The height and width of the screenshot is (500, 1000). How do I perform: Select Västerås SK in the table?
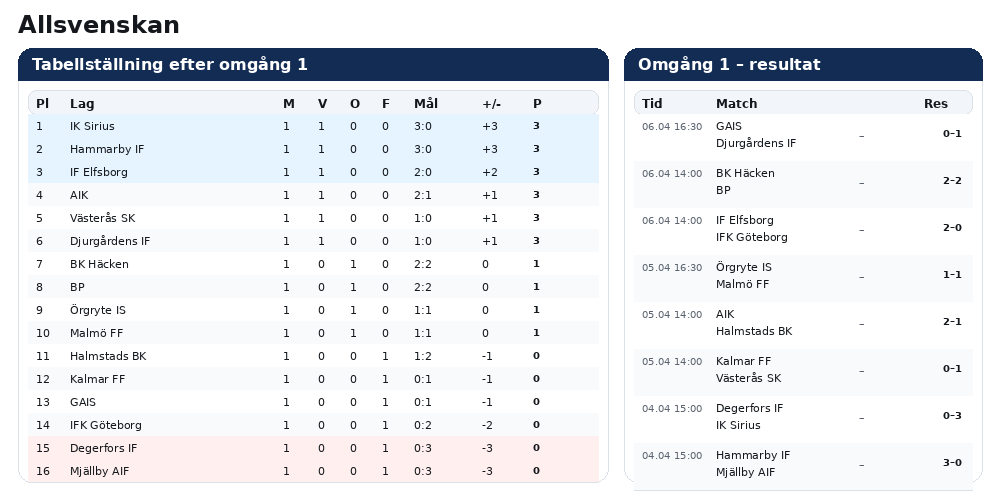(x=102, y=218)
